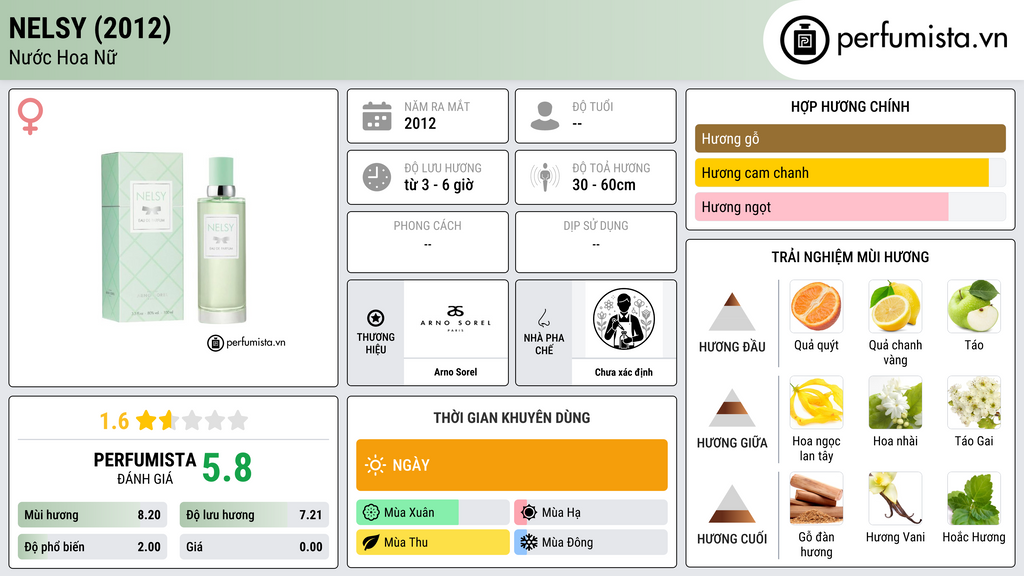Select the Quả quýt note image
1024x576 pixels.
816,306
